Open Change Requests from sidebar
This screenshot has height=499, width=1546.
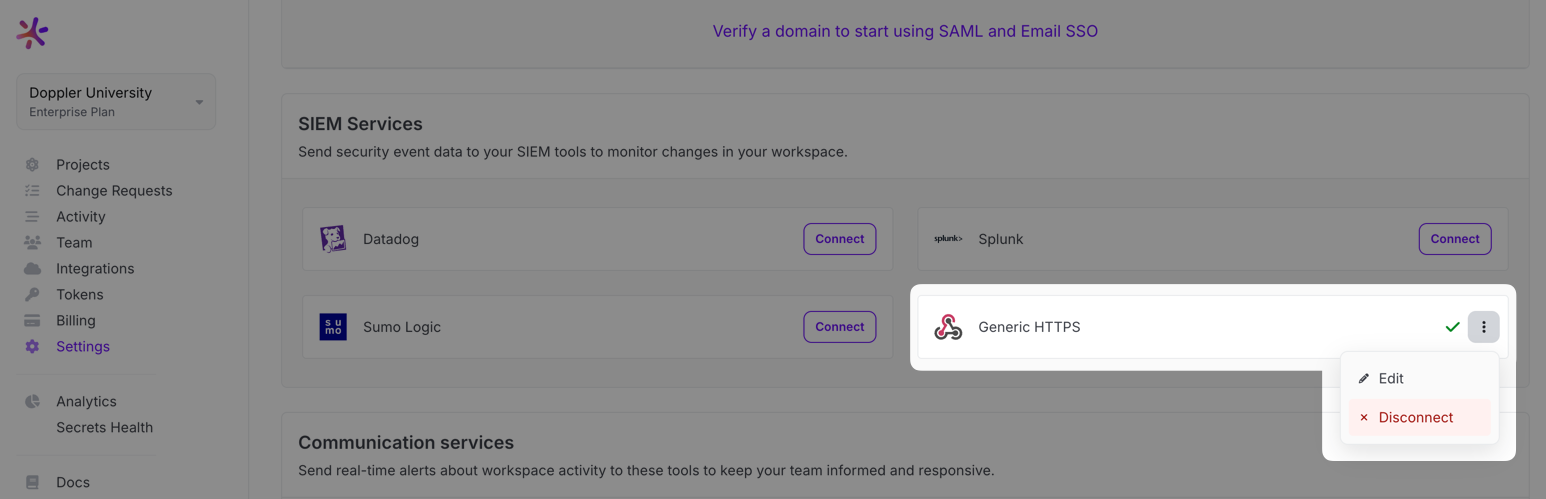[x=114, y=191]
